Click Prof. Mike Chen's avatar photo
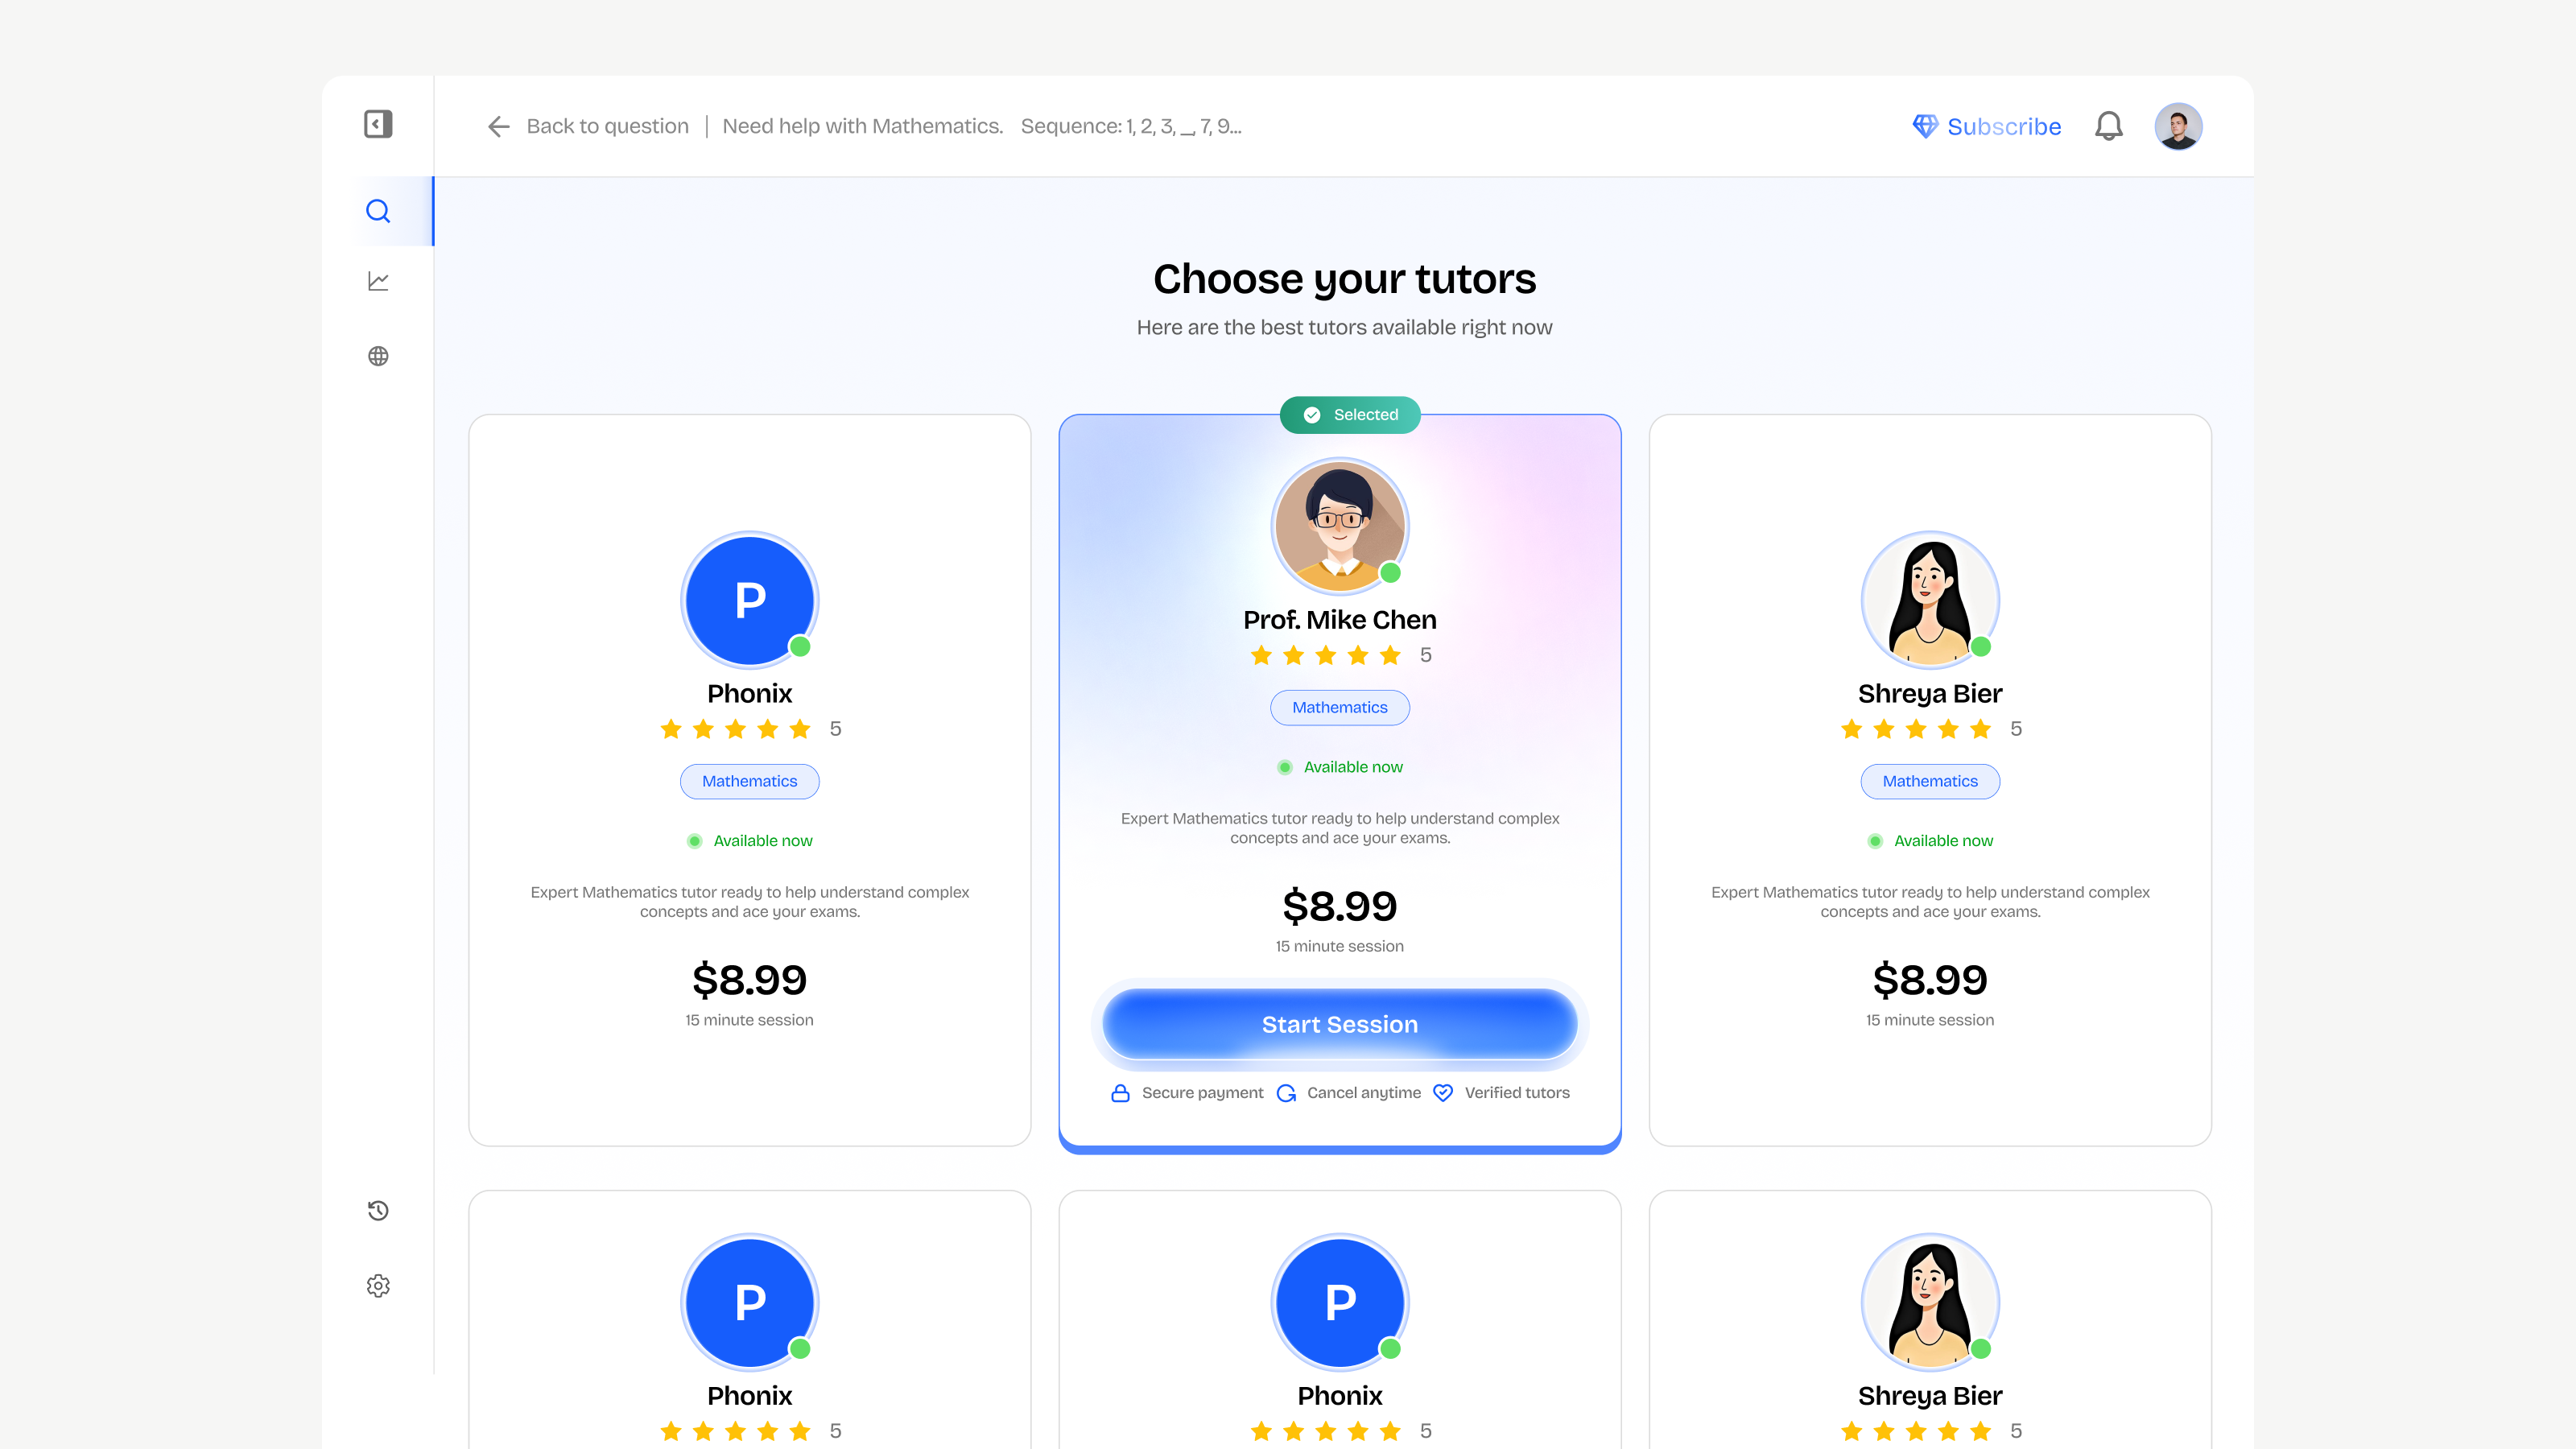This screenshot has width=2576, height=1449. point(1339,526)
